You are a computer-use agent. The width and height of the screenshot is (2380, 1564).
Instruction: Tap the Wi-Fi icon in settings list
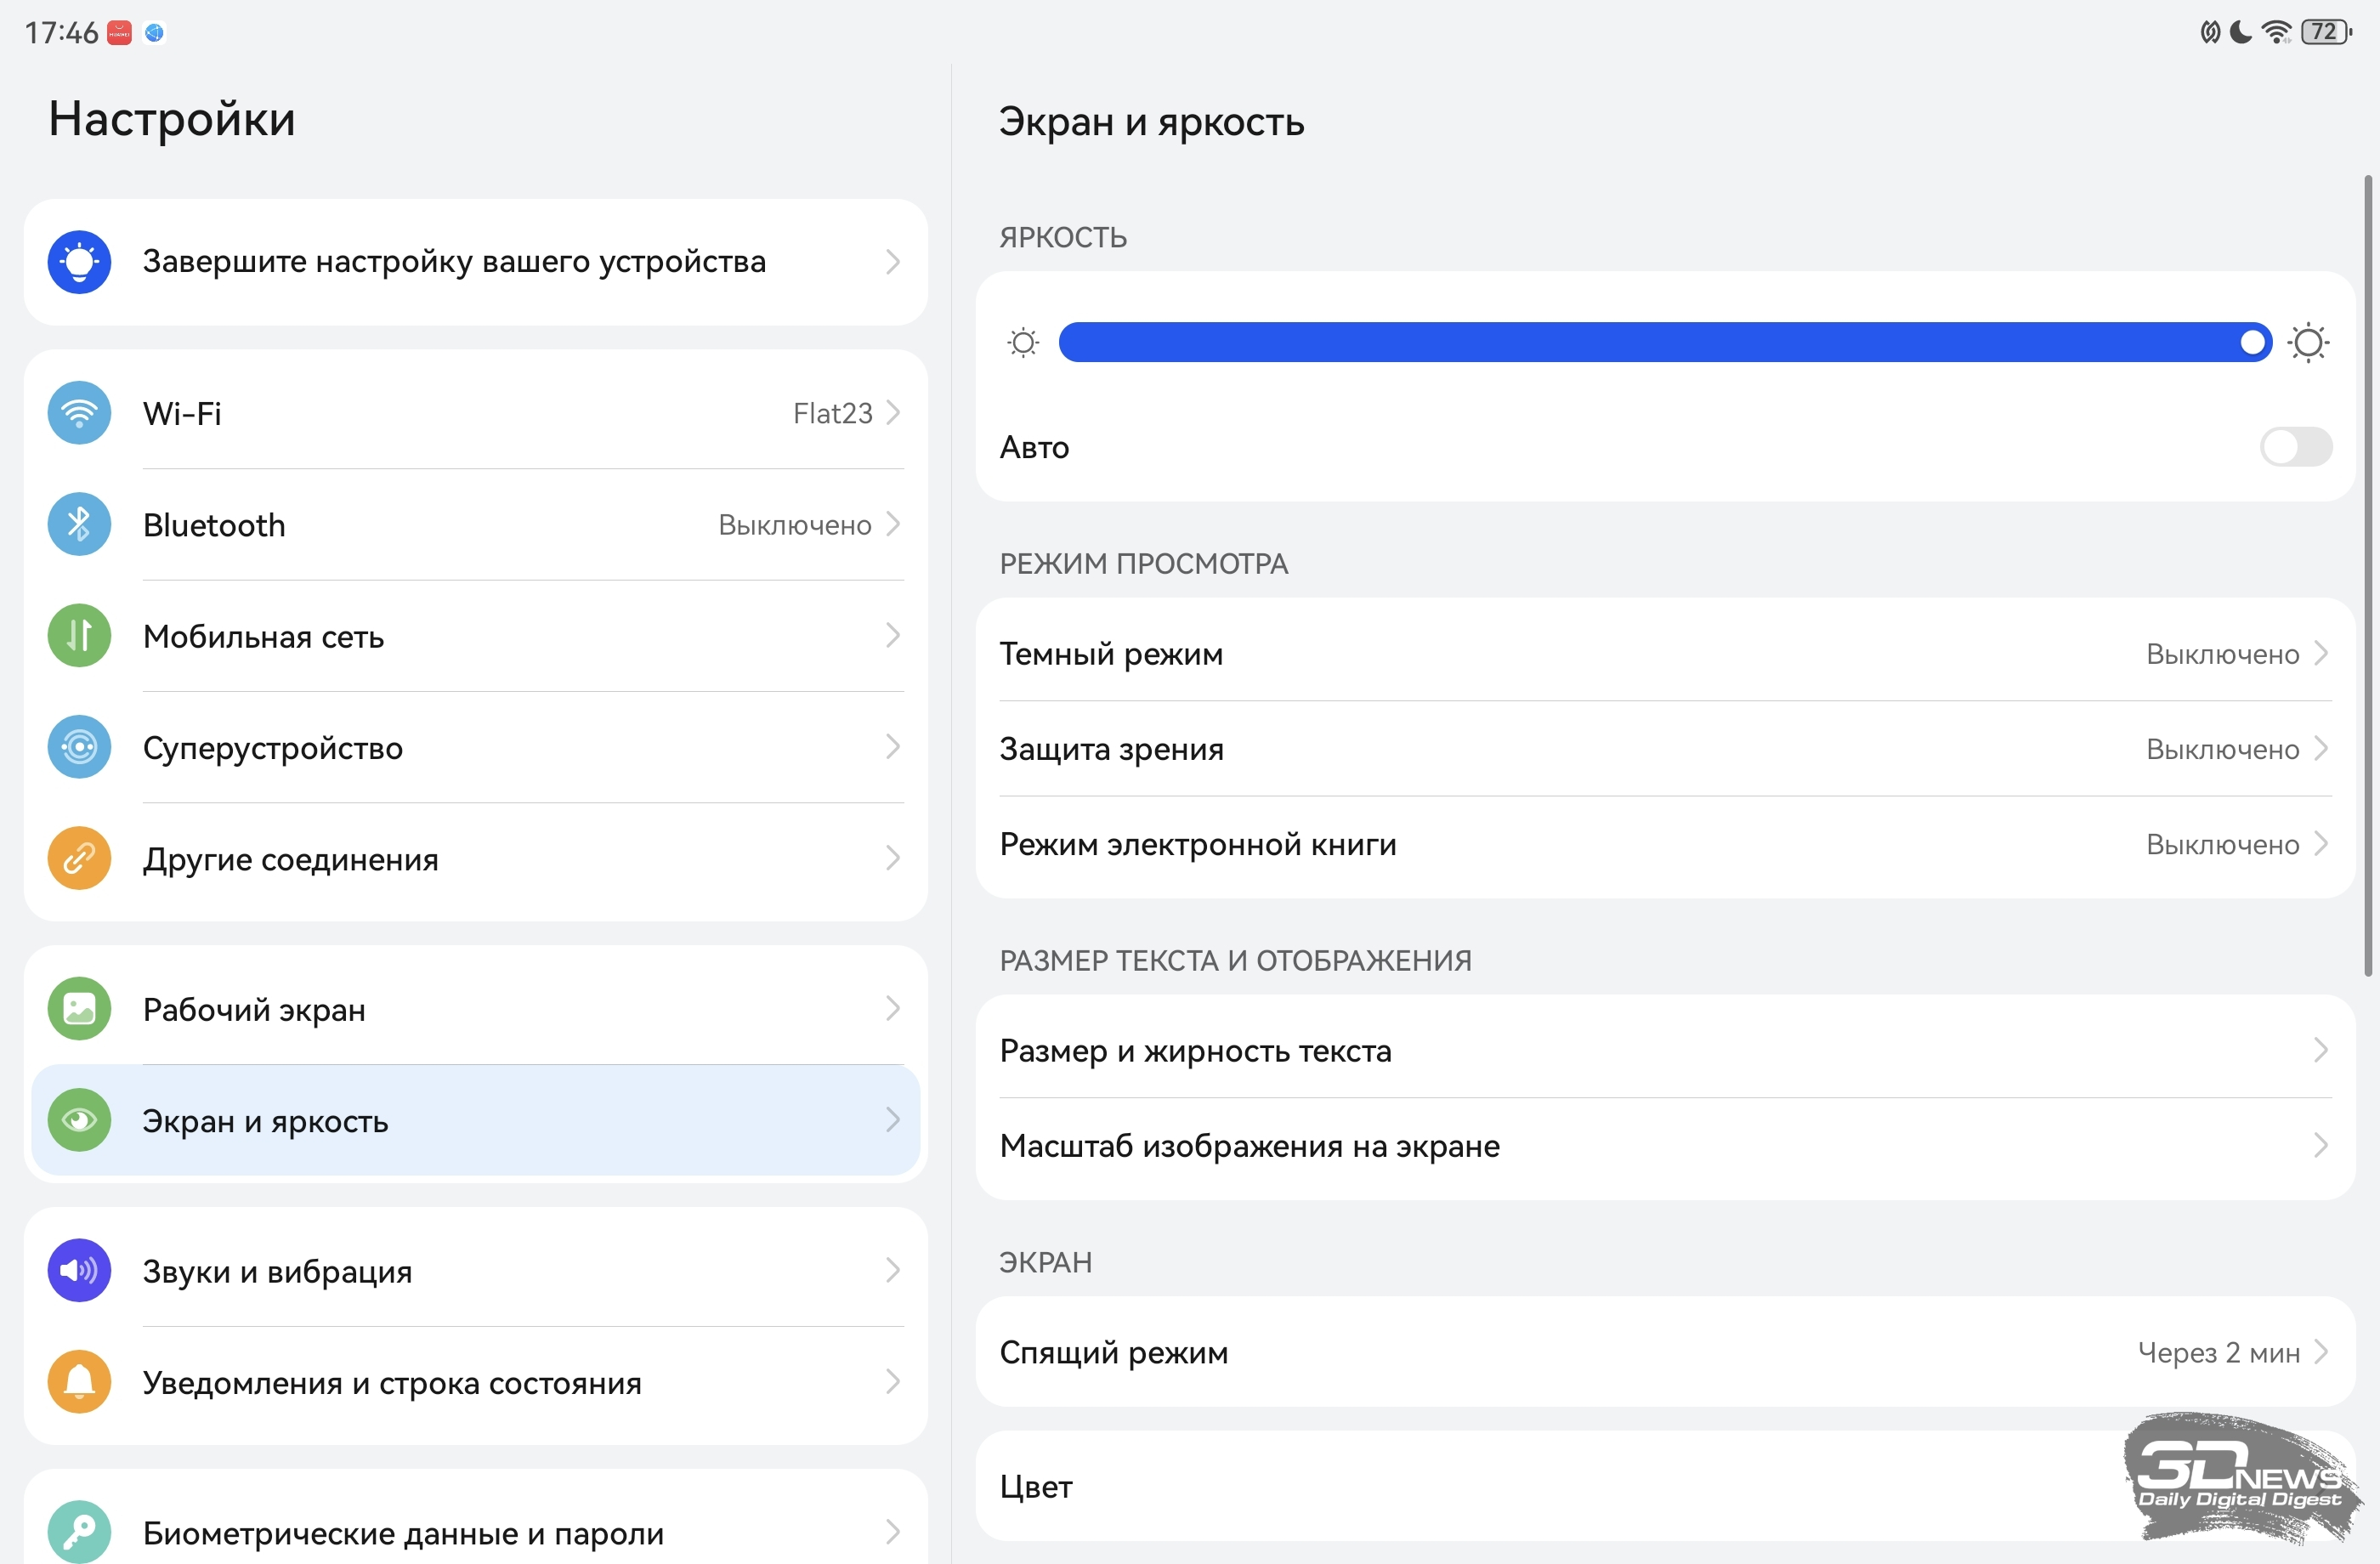[x=79, y=413]
